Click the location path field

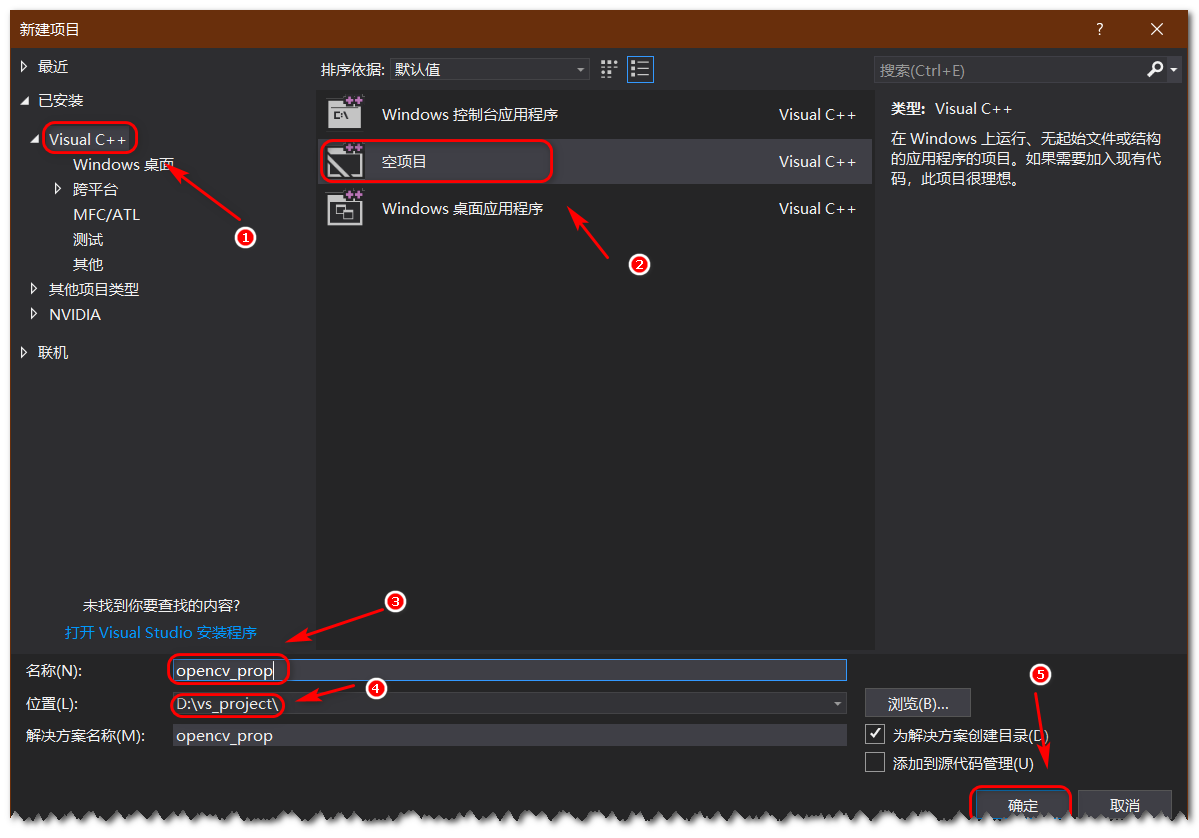point(509,703)
